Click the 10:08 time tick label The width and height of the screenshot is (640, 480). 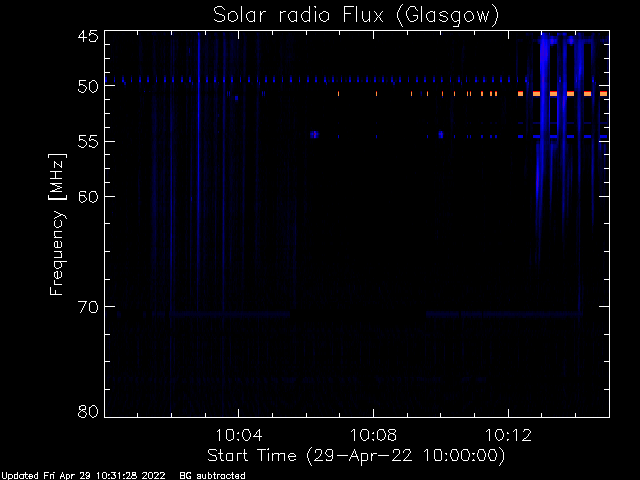click(x=373, y=435)
